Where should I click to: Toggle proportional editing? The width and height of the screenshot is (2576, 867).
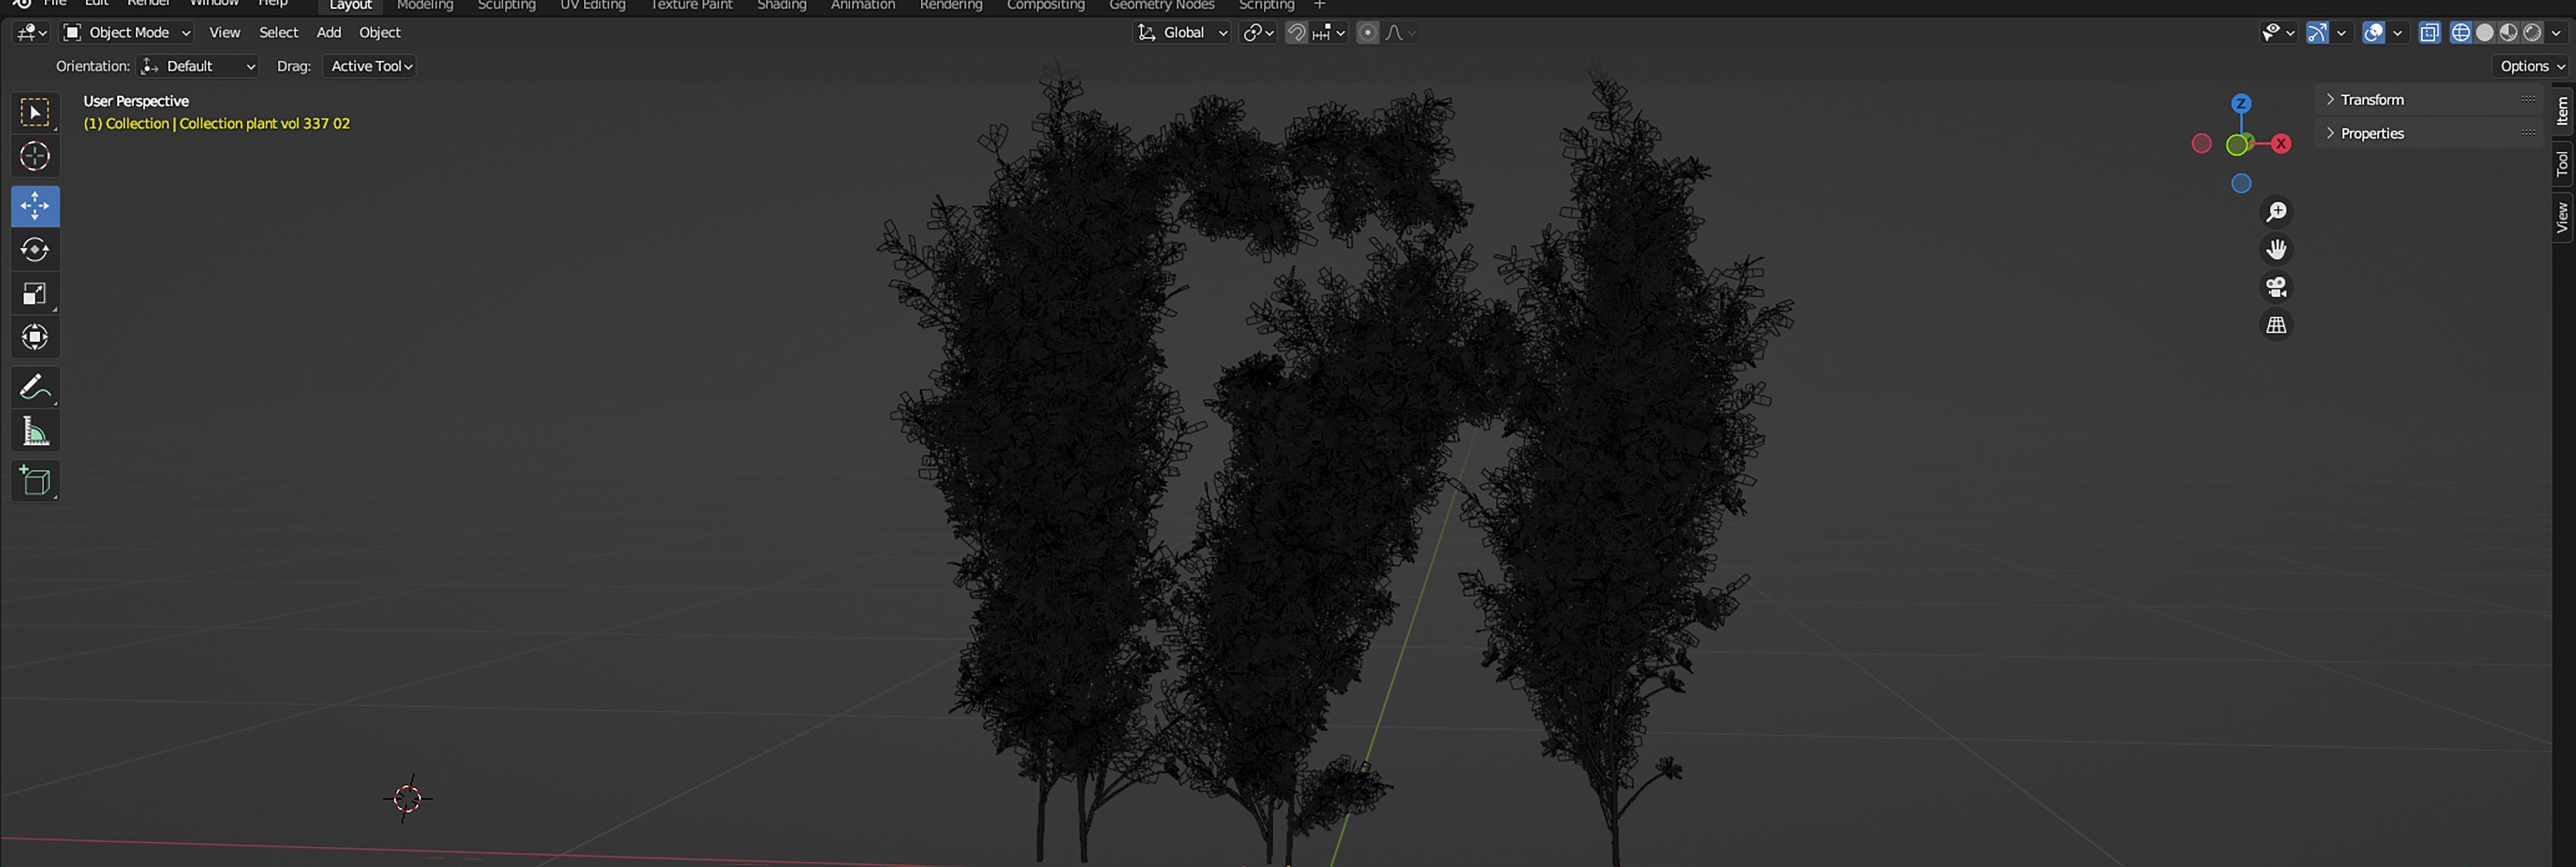[x=1368, y=33]
